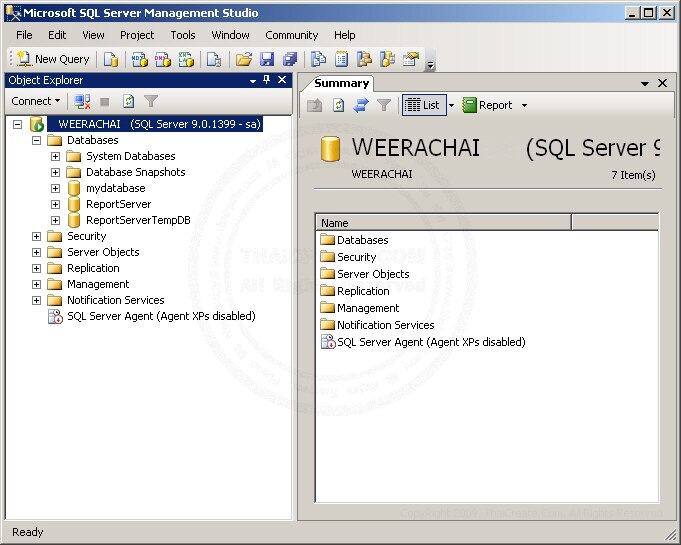Click the Report button

click(x=487, y=105)
